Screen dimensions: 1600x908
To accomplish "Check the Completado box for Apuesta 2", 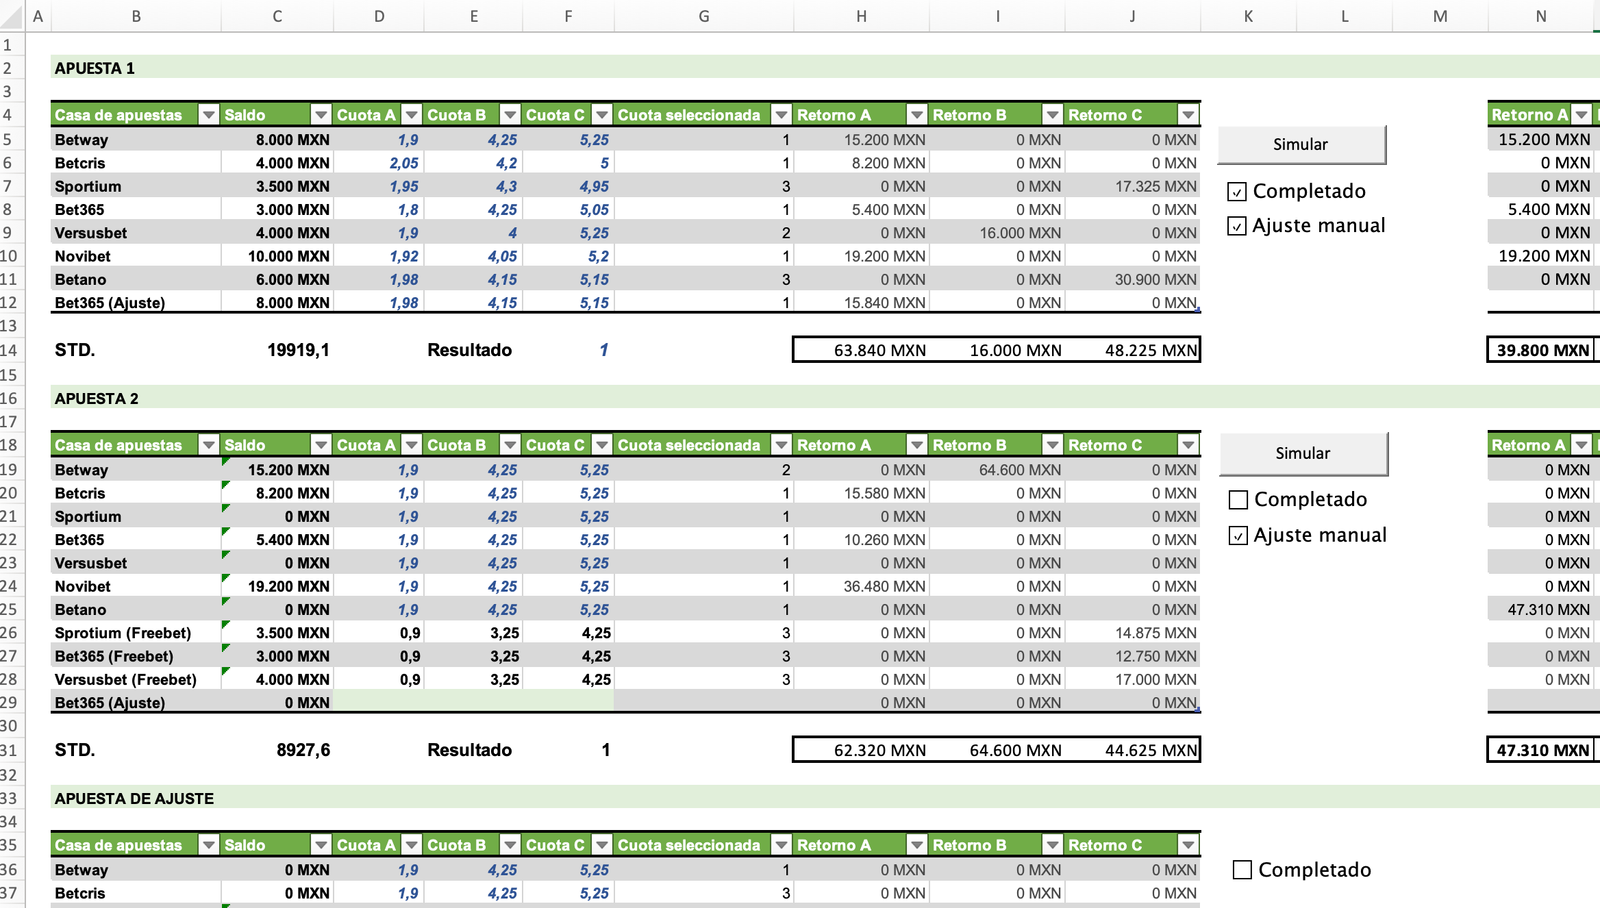I will coord(1238,500).
